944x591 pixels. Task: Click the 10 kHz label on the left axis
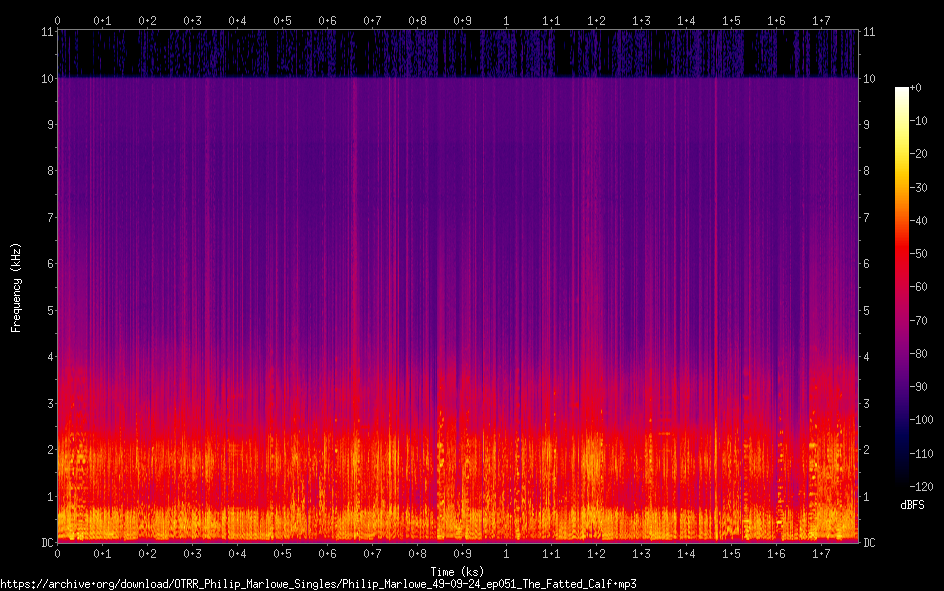pyautogui.click(x=45, y=78)
